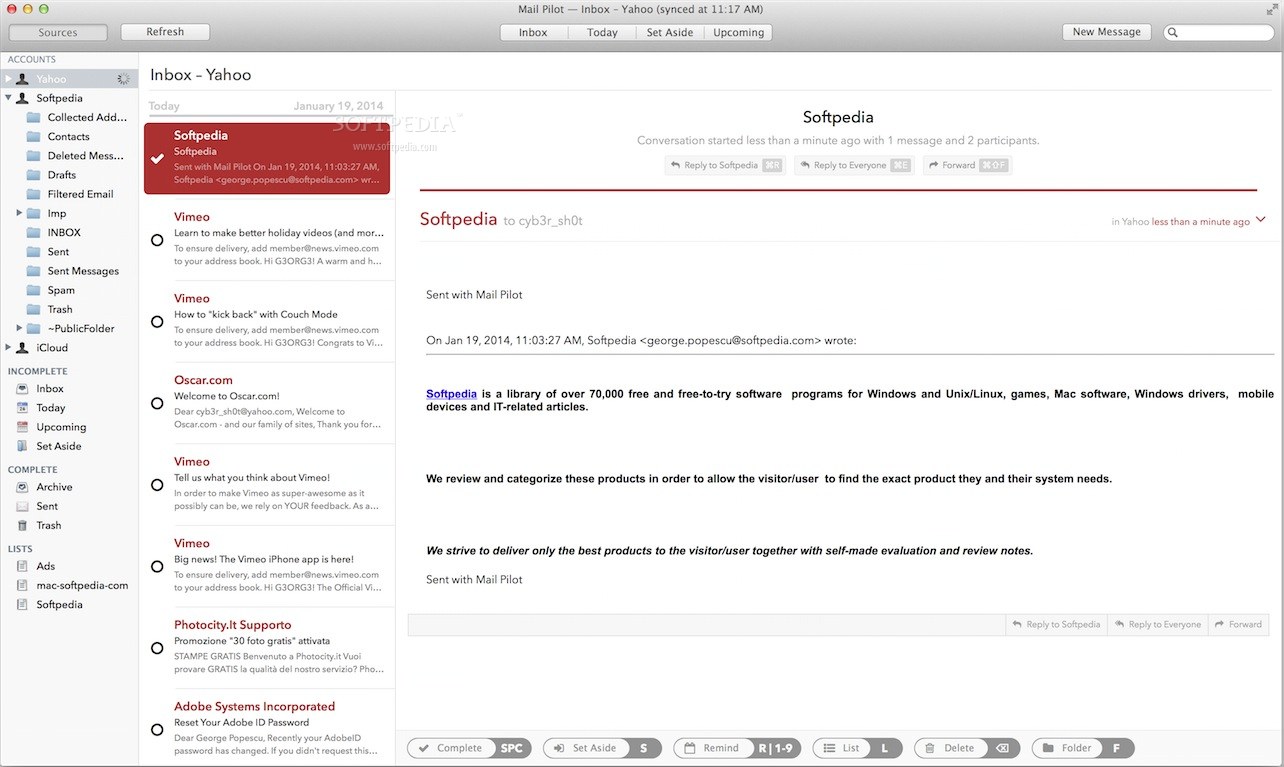This screenshot has height=767, width=1284.
Task: Click the Set Aside icon in sidebar
Action: coord(22,446)
